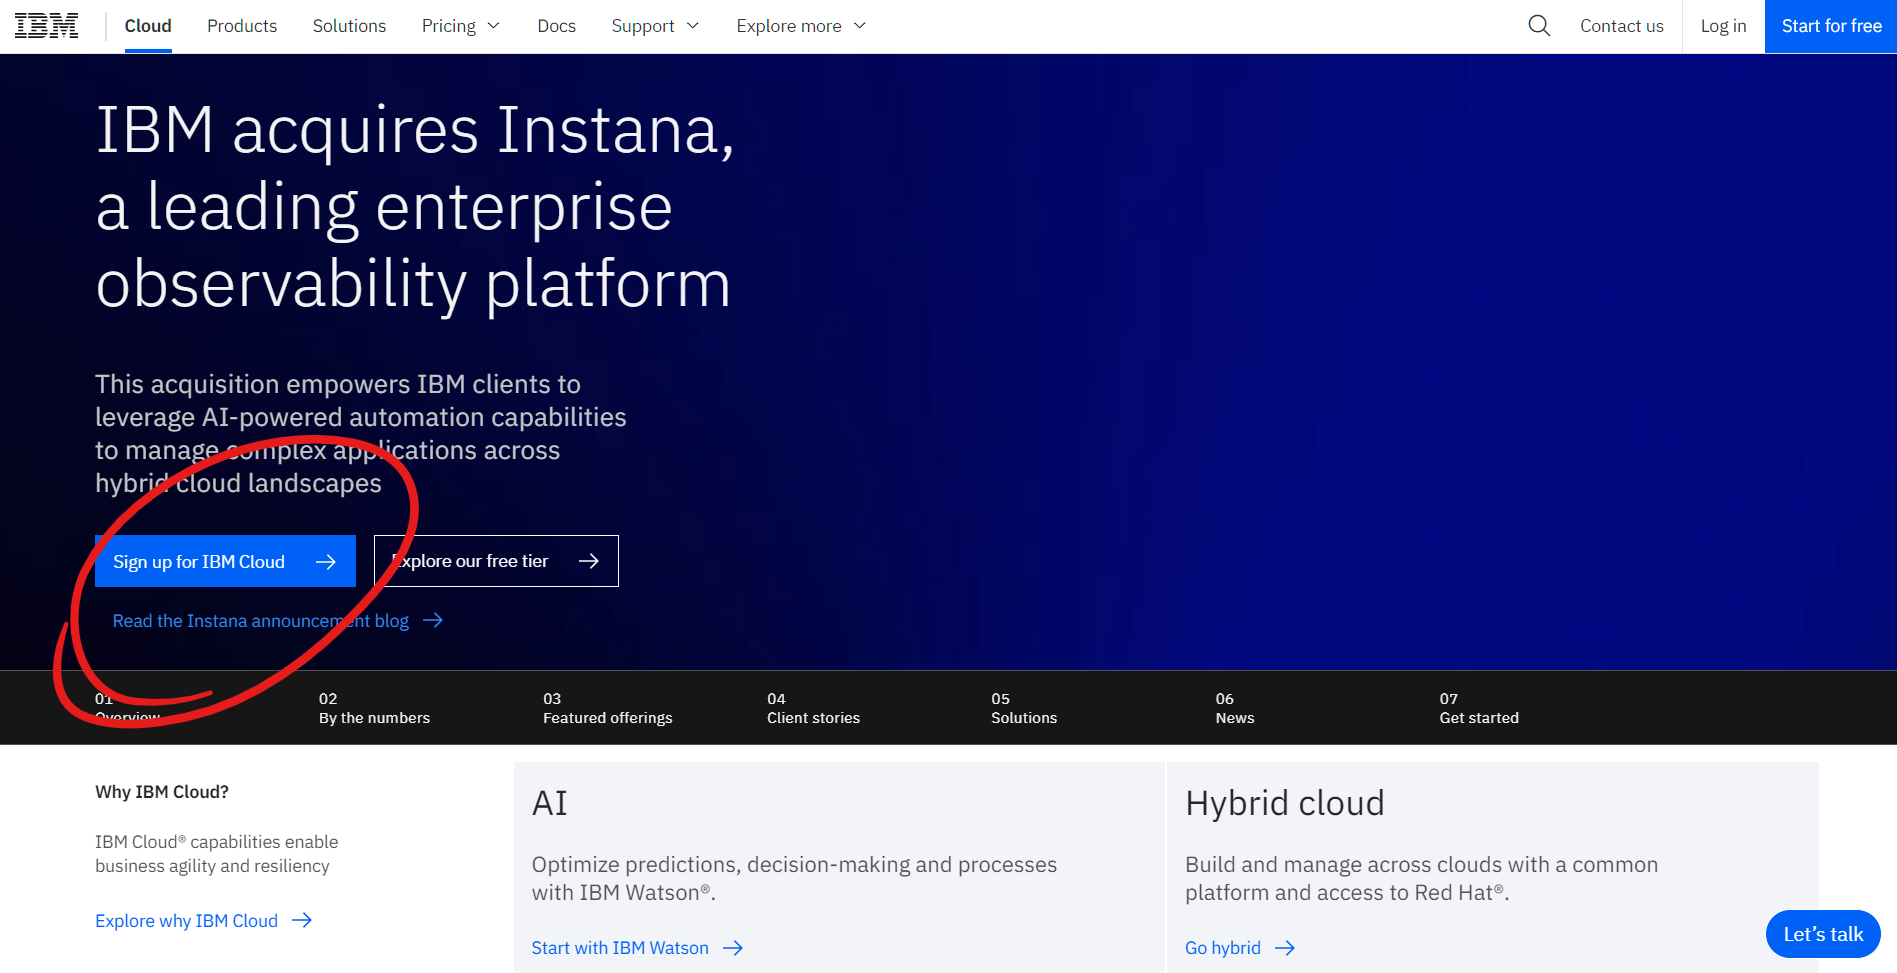
Task: Click arrow icon on Explore our free tier
Action: [x=589, y=561]
